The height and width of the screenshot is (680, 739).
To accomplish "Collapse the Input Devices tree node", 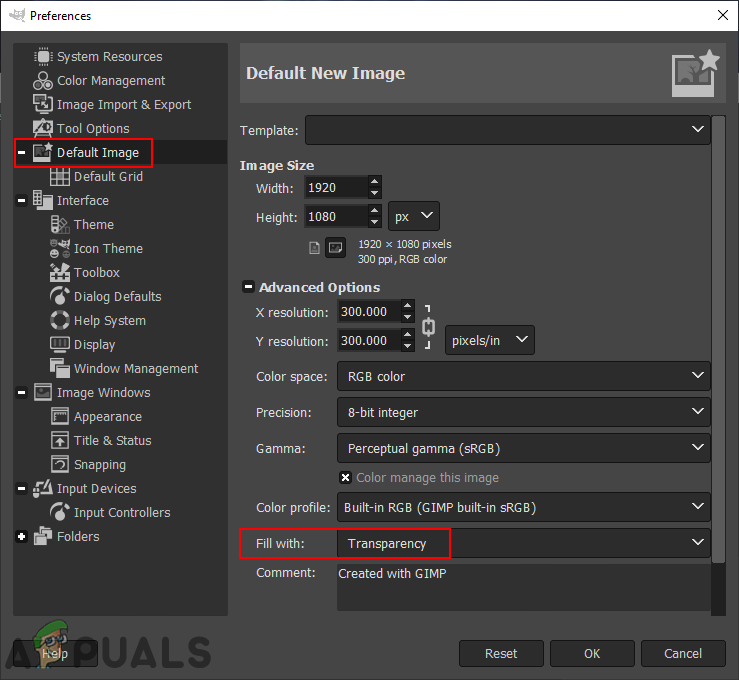I will [22, 489].
